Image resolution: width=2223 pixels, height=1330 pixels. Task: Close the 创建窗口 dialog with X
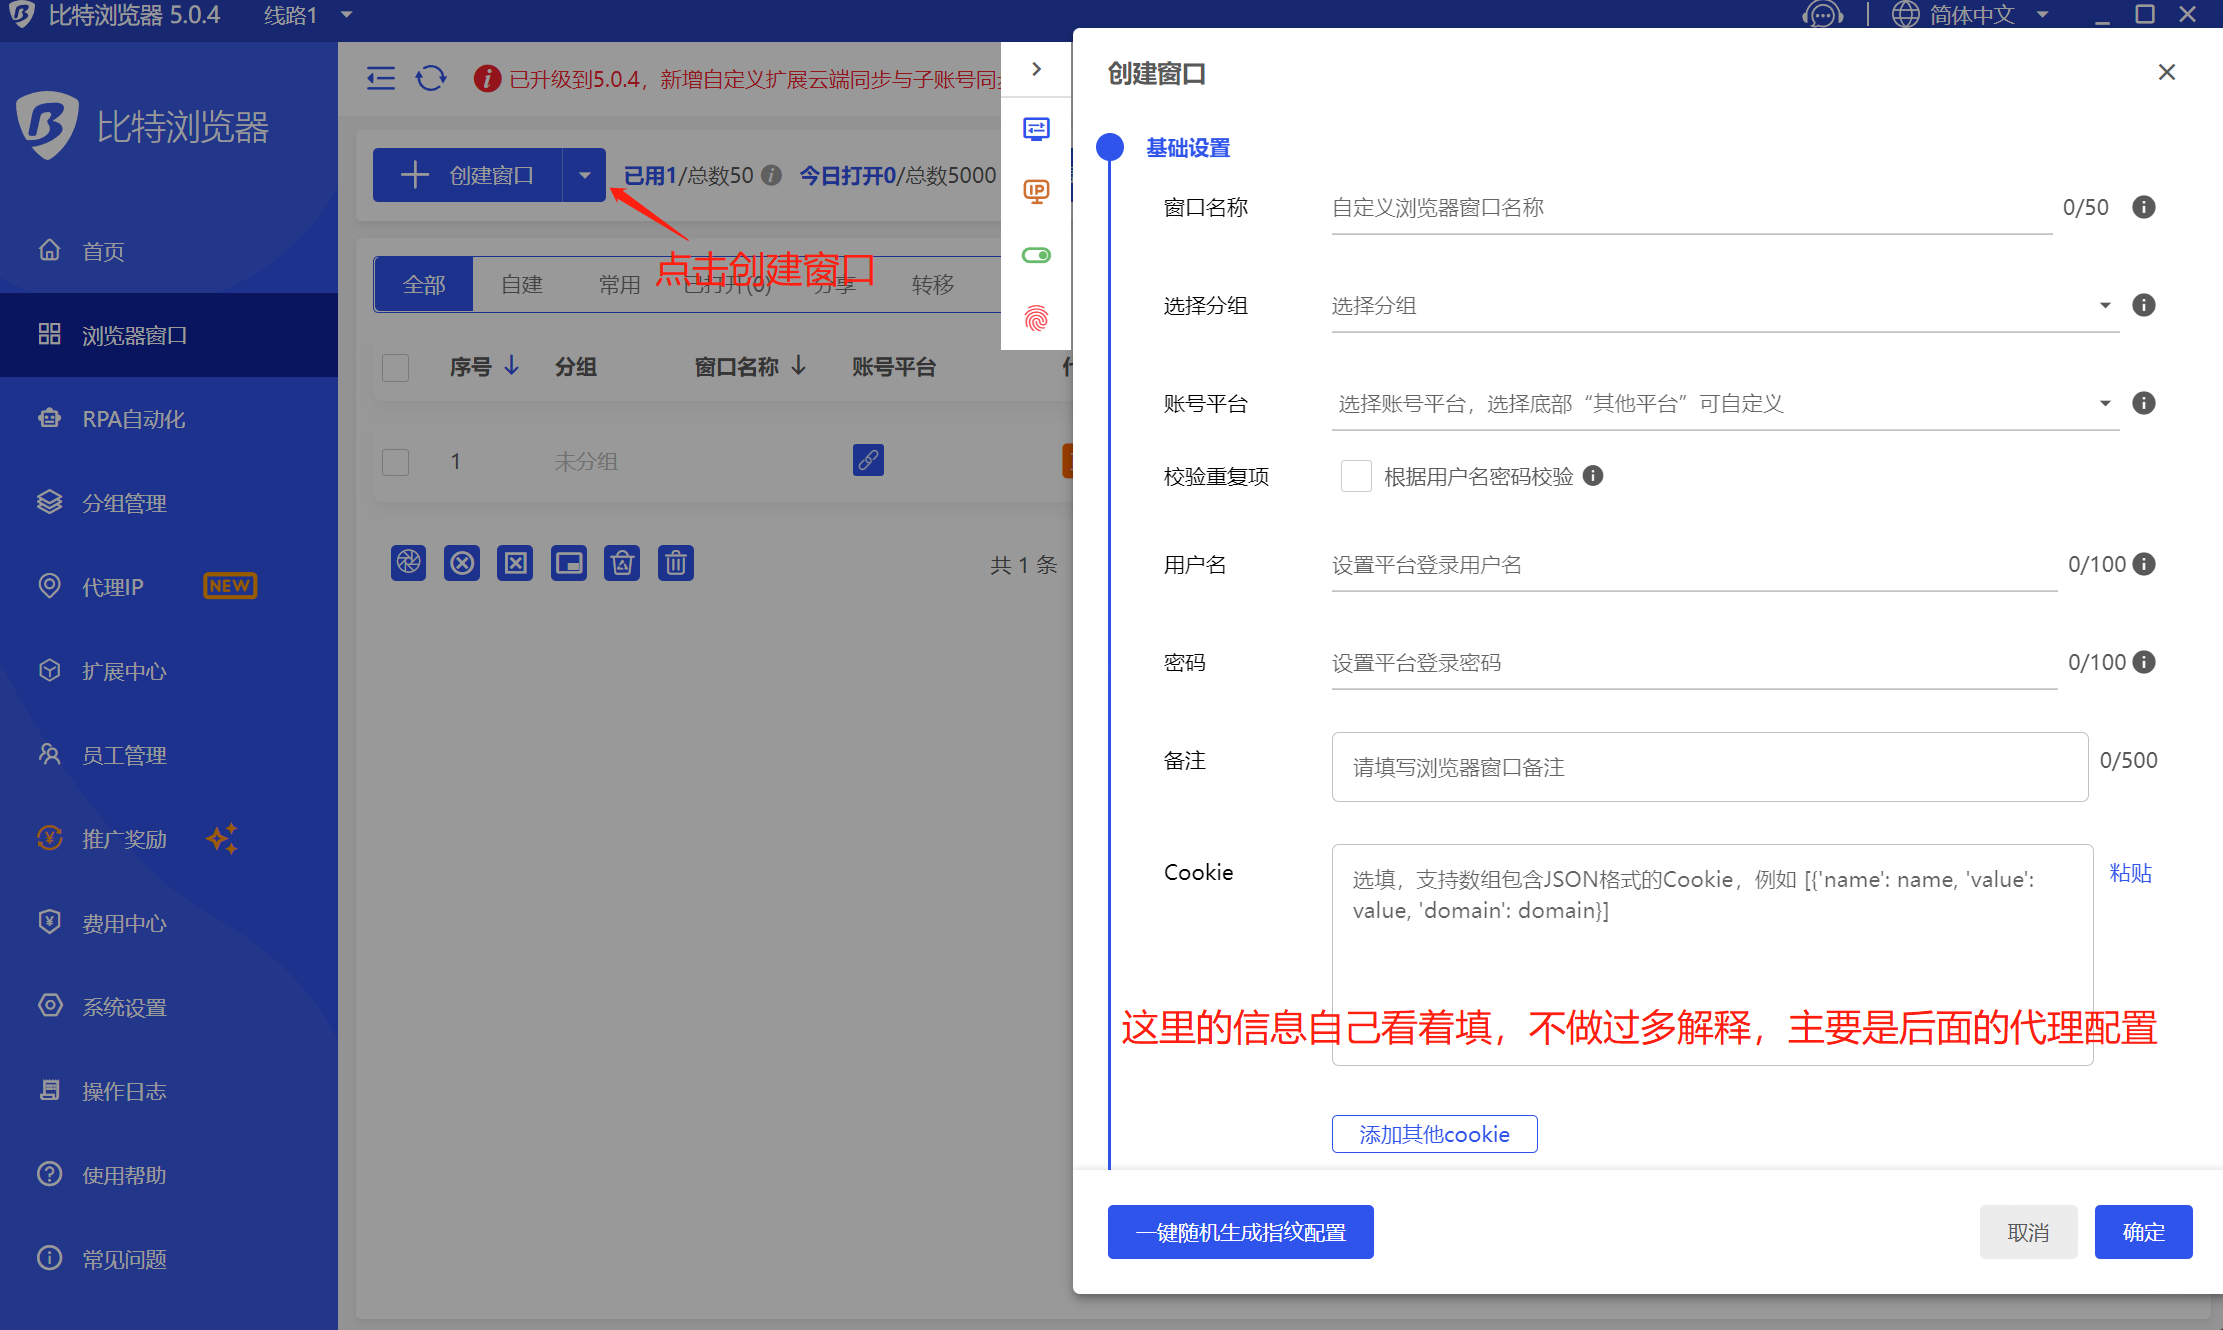pyautogui.click(x=2167, y=72)
